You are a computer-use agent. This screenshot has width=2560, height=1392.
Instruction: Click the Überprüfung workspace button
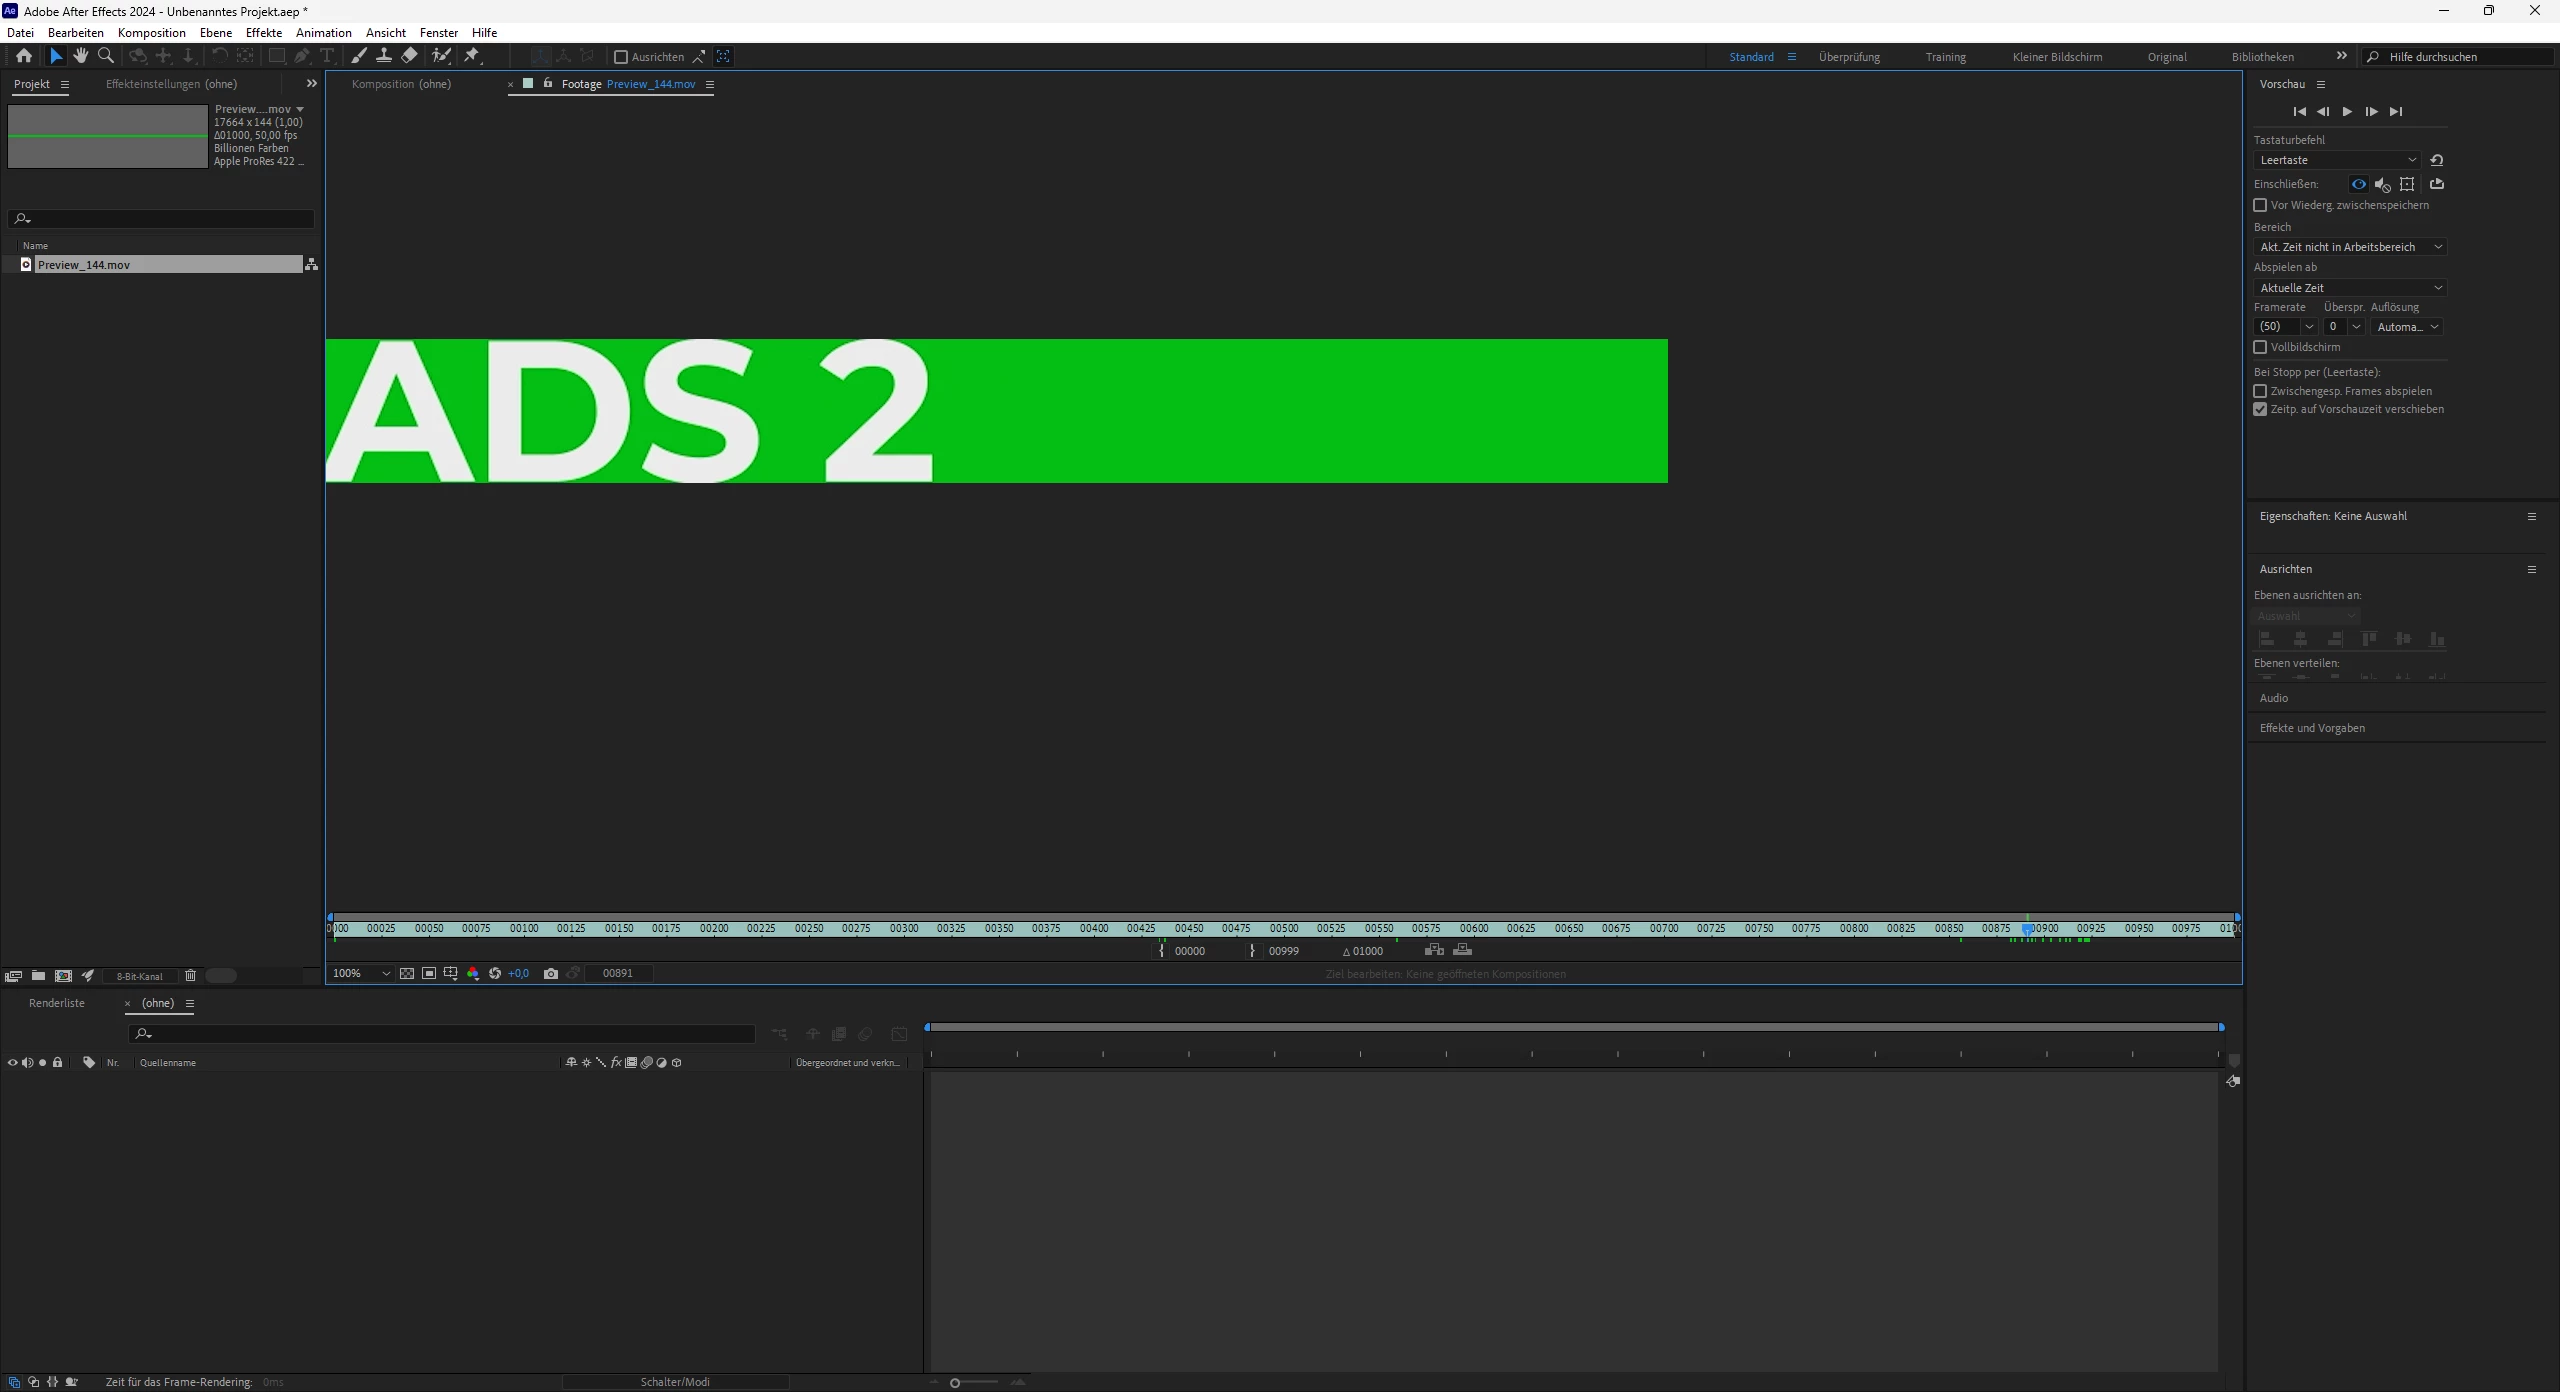coord(1849,57)
